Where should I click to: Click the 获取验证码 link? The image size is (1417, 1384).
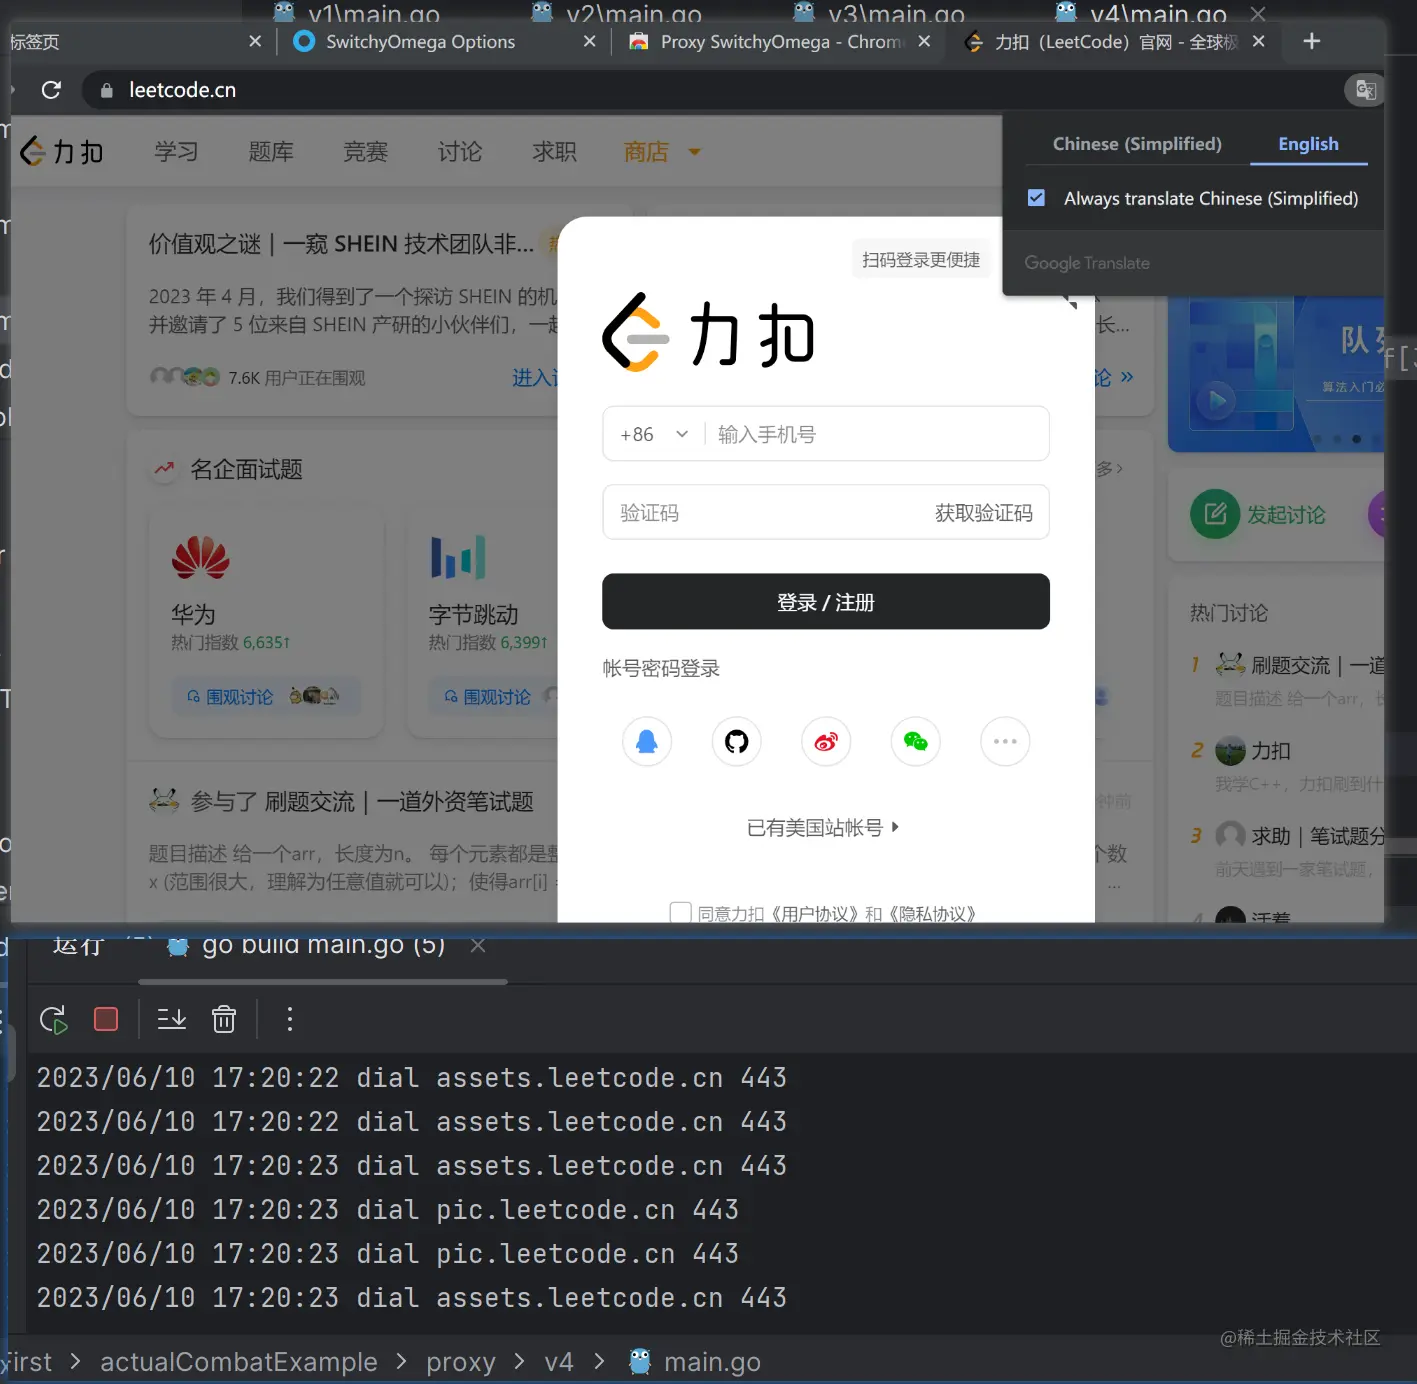tap(983, 512)
